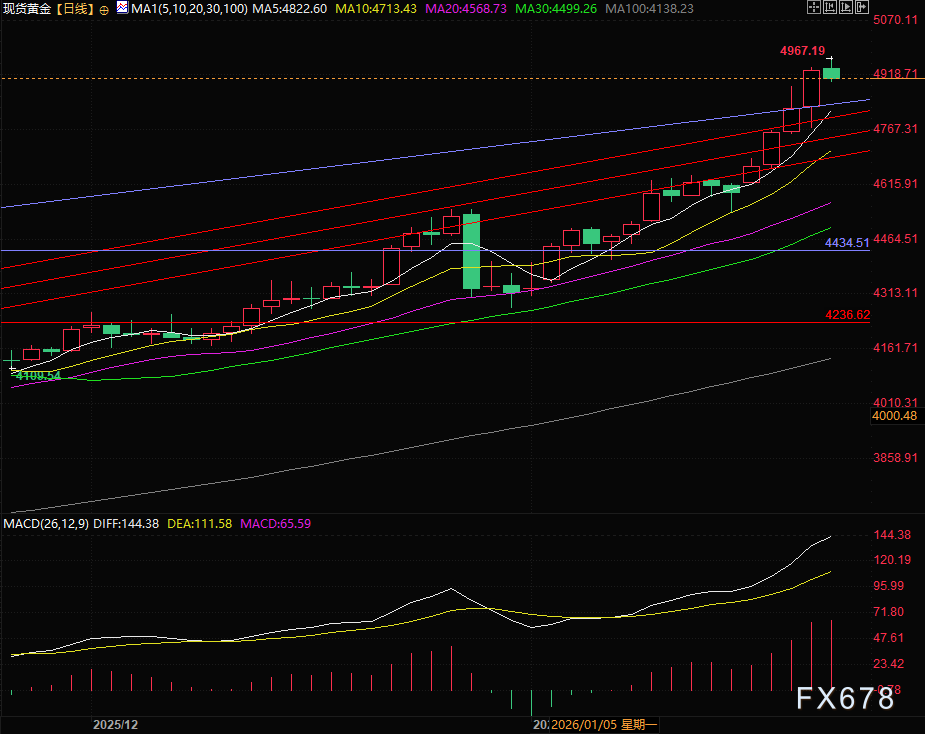
Task: Click the MA100:4138.23 value
Action: [x=650, y=9]
